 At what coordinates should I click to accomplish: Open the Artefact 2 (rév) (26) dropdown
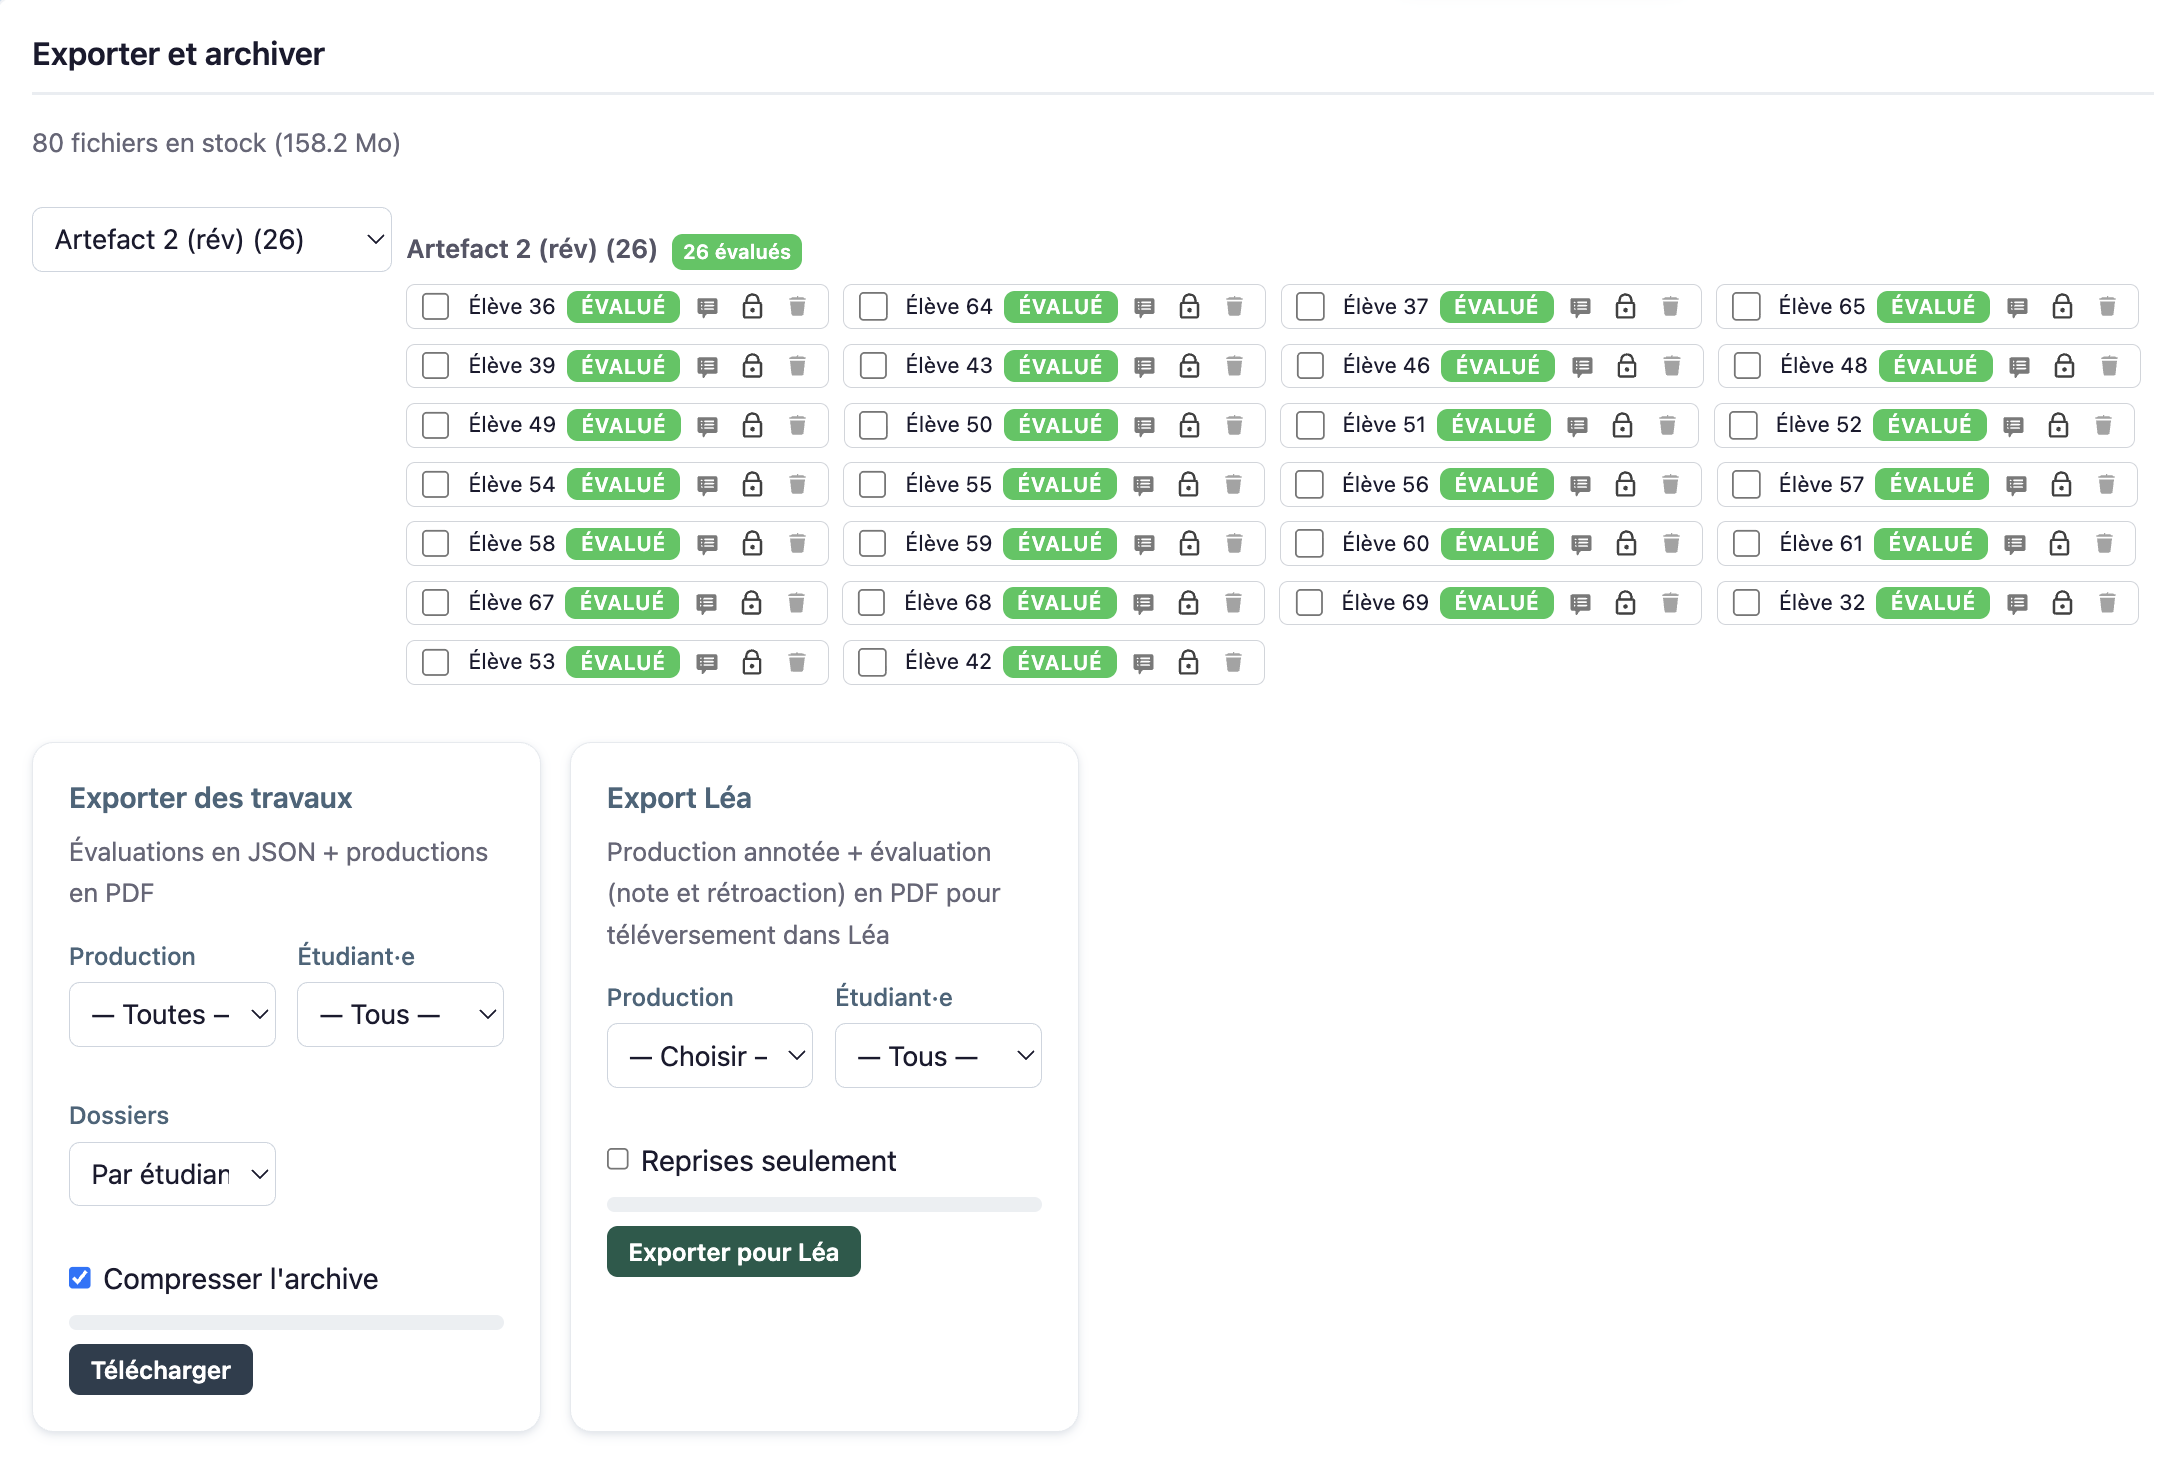212,239
